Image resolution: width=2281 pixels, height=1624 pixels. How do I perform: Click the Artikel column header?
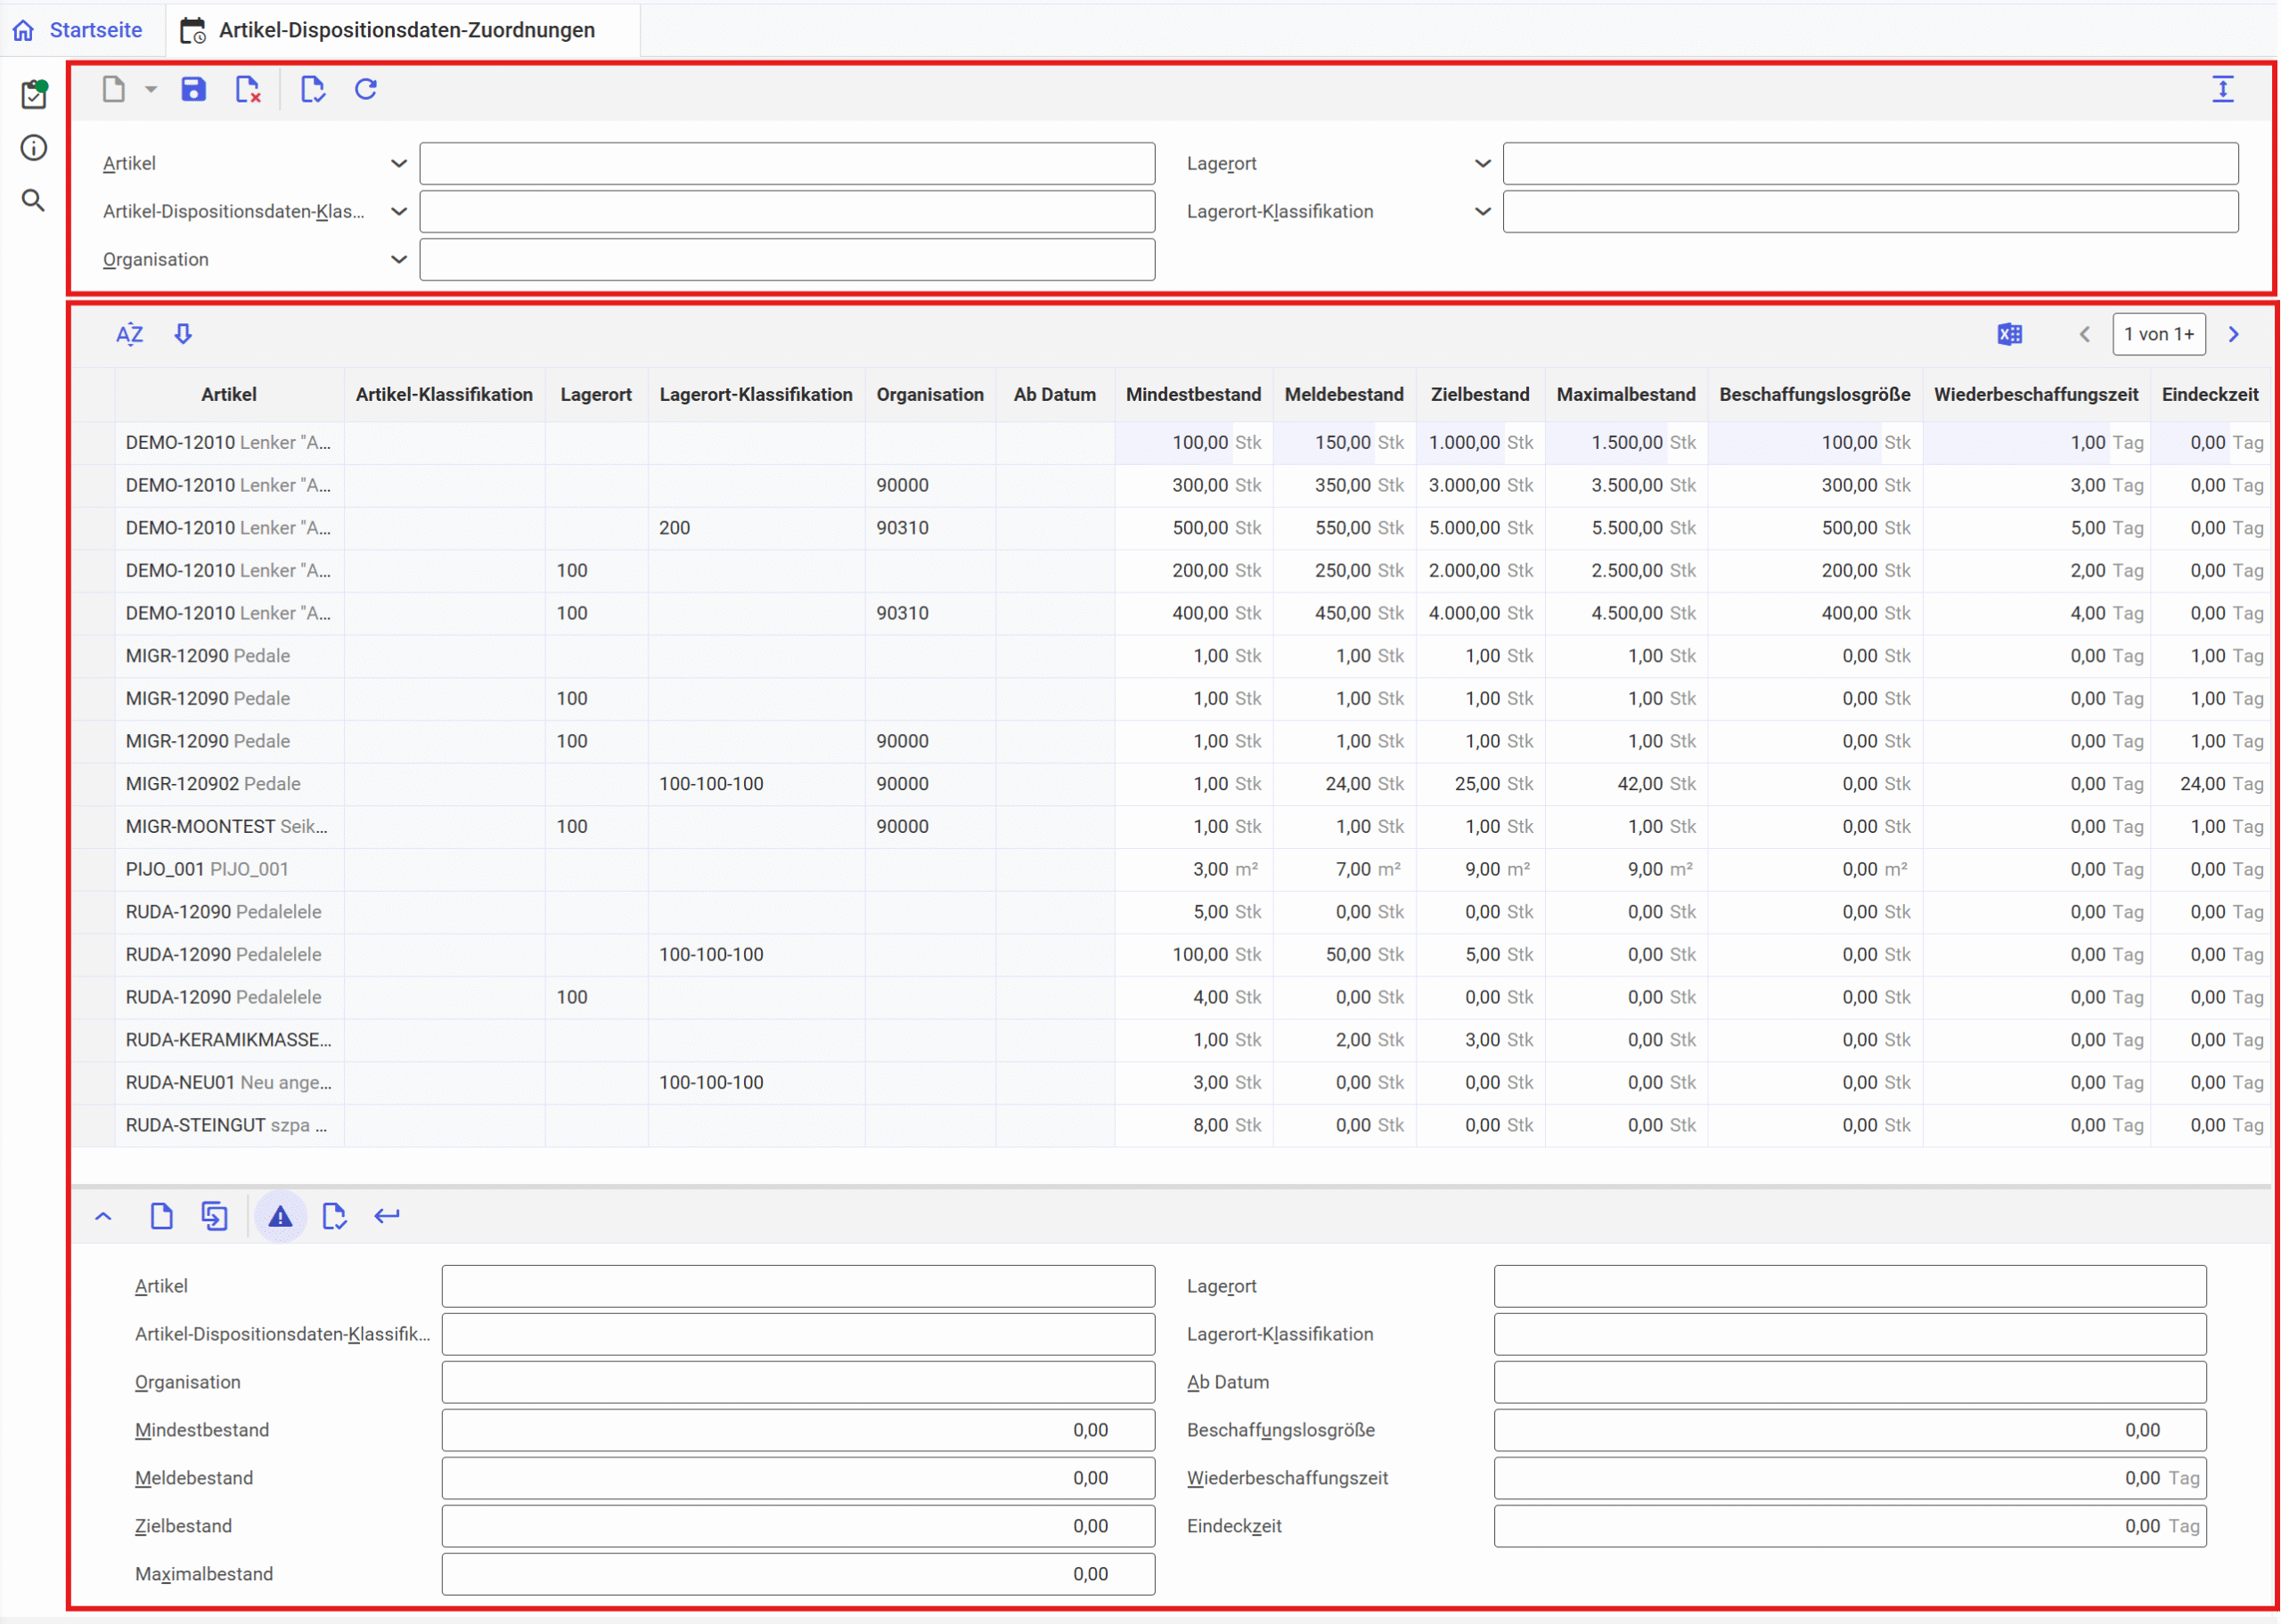[229, 394]
